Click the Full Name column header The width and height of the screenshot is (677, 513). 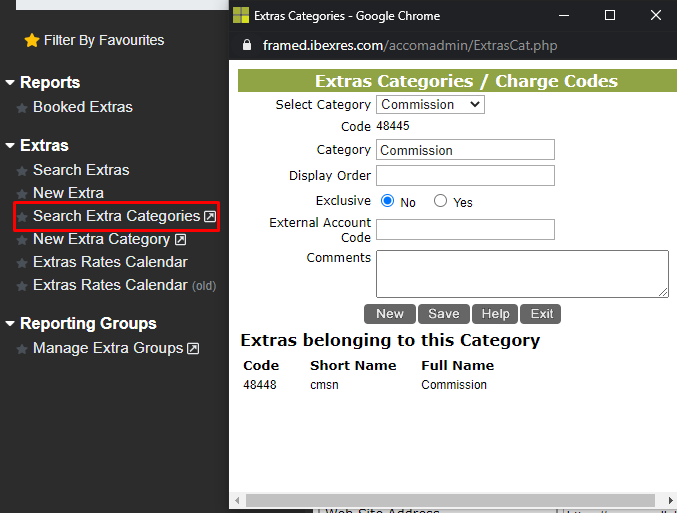[x=458, y=365]
